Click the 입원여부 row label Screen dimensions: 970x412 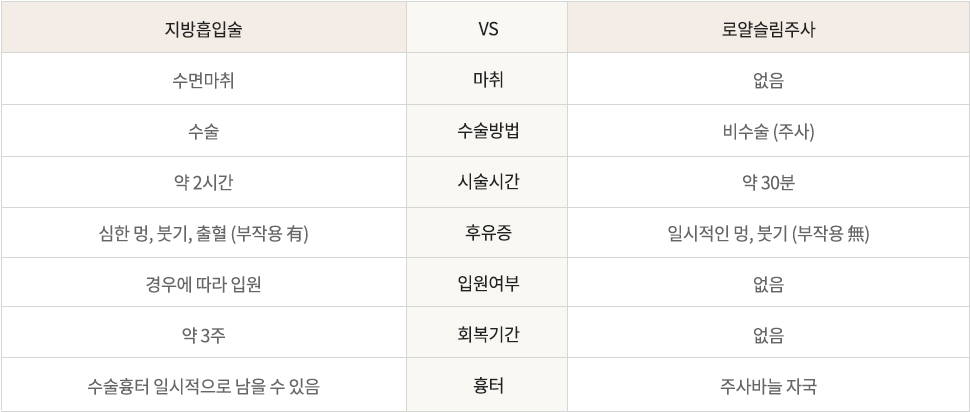tap(488, 284)
